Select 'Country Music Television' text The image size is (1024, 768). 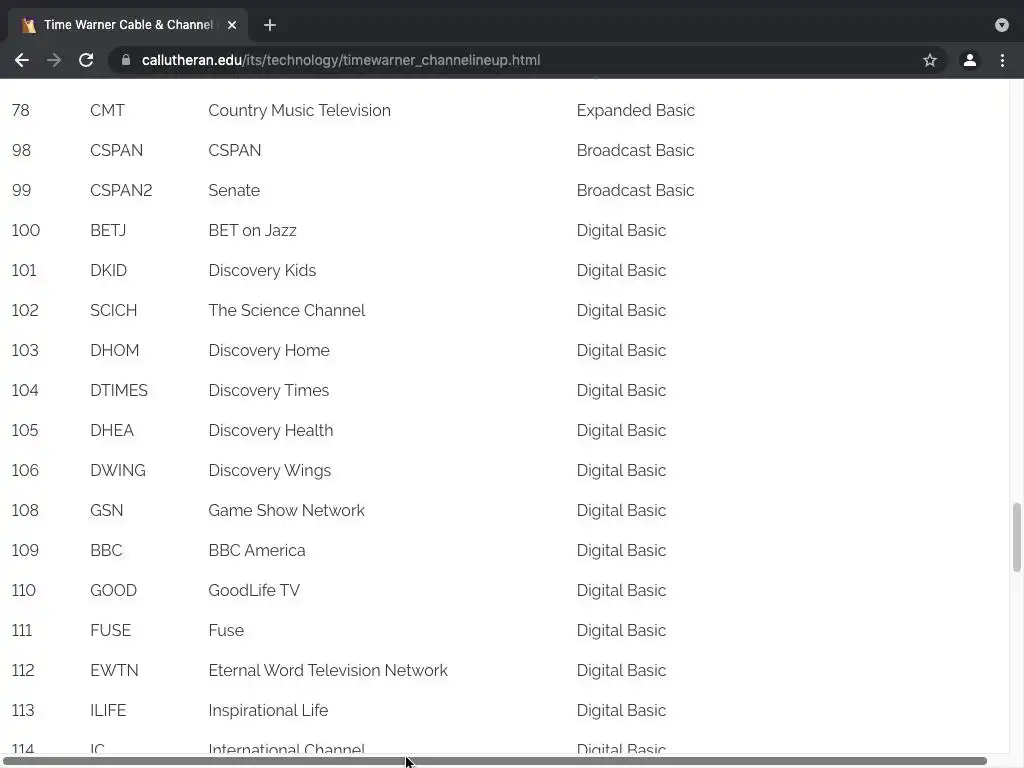tap(300, 110)
